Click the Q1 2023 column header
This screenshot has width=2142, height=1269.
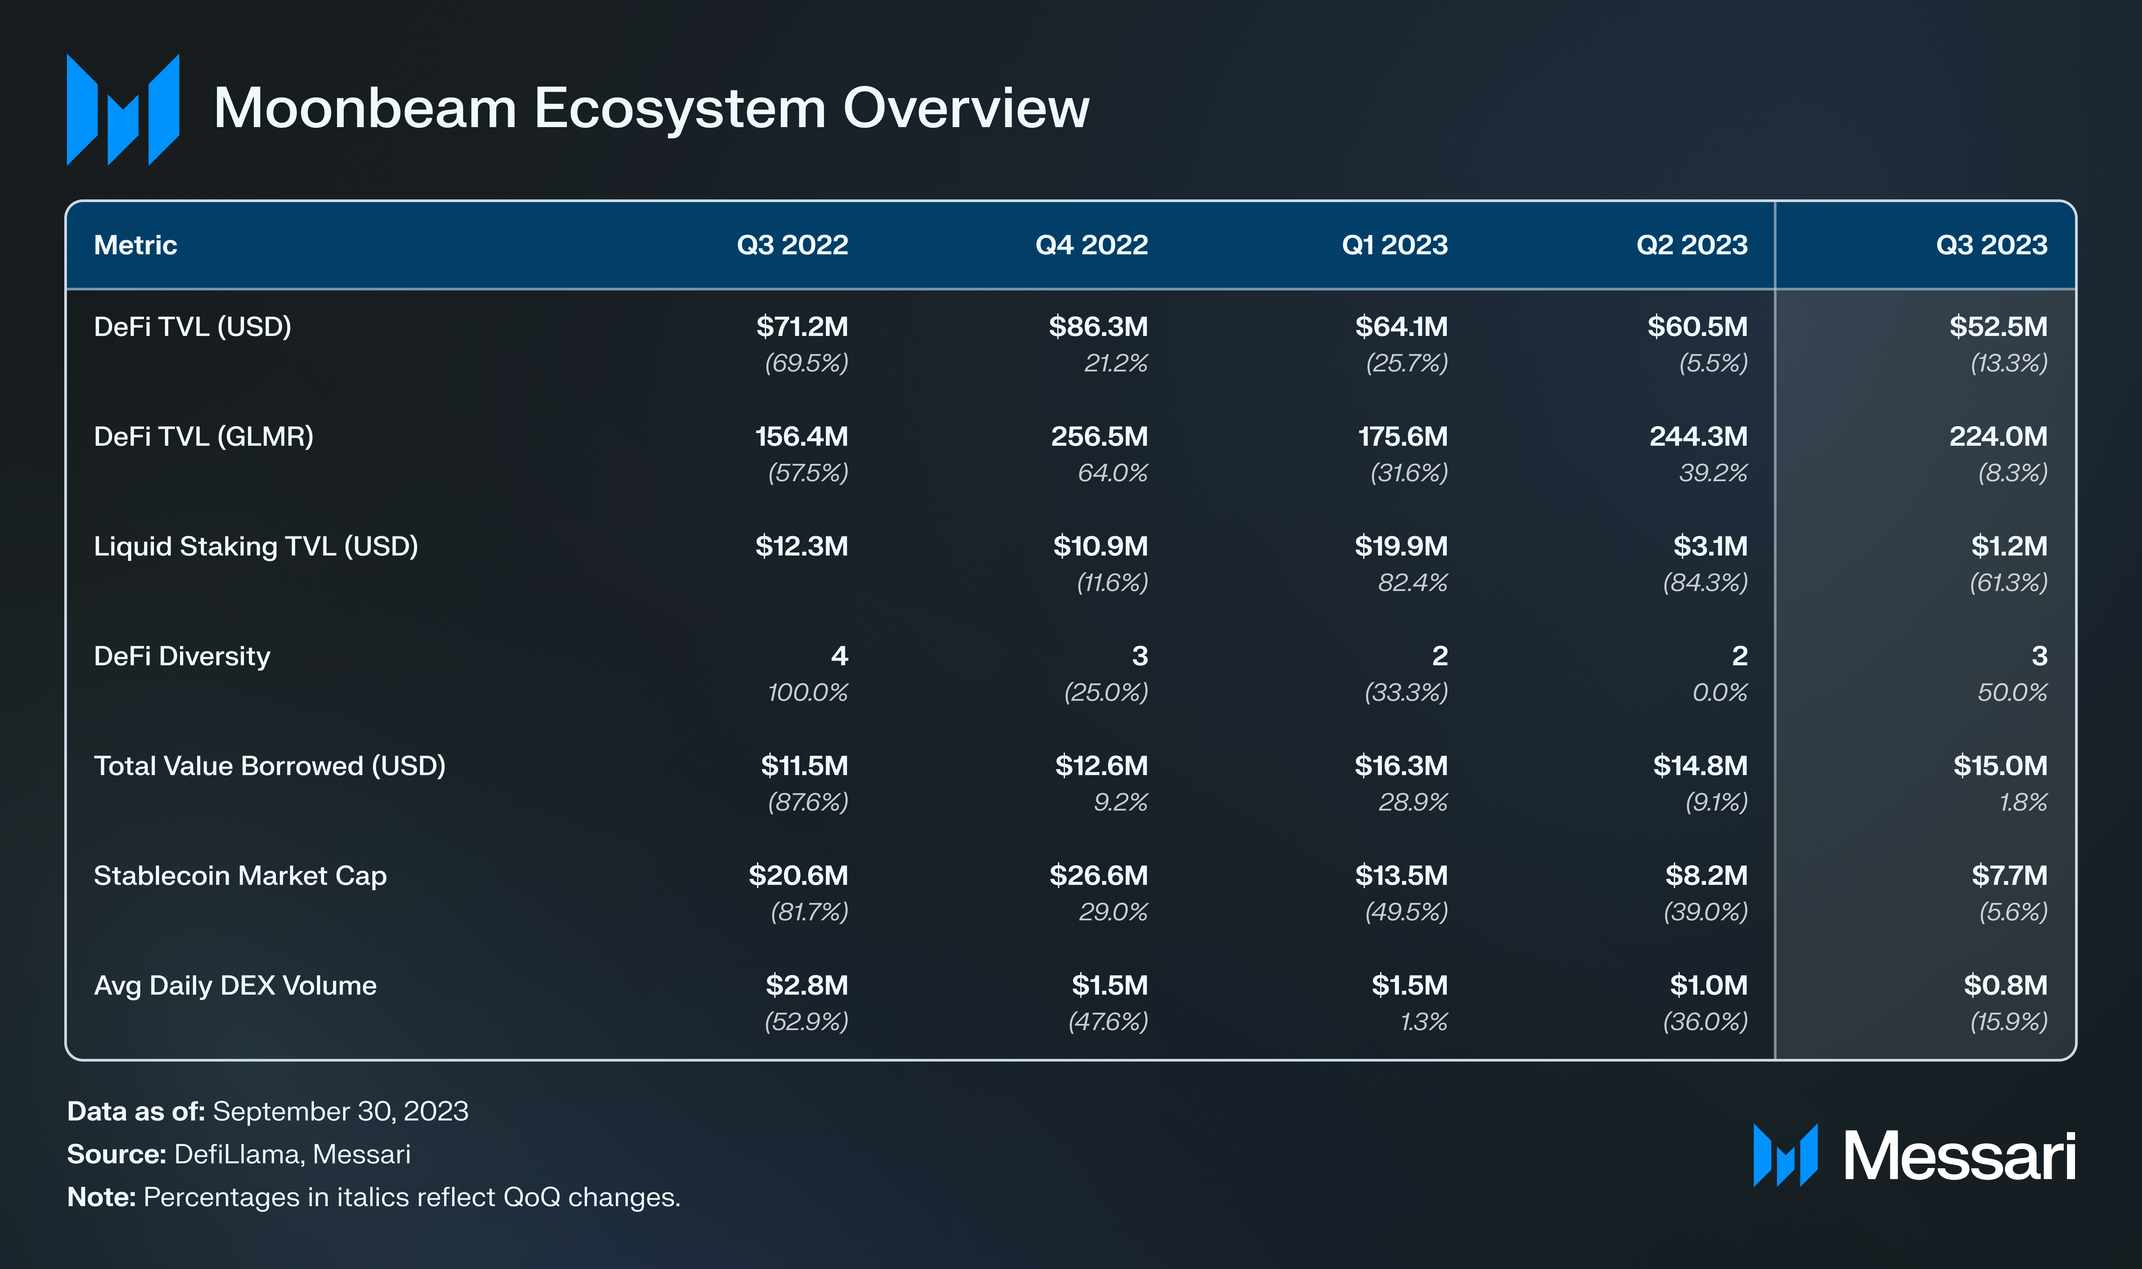[x=1394, y=245]
